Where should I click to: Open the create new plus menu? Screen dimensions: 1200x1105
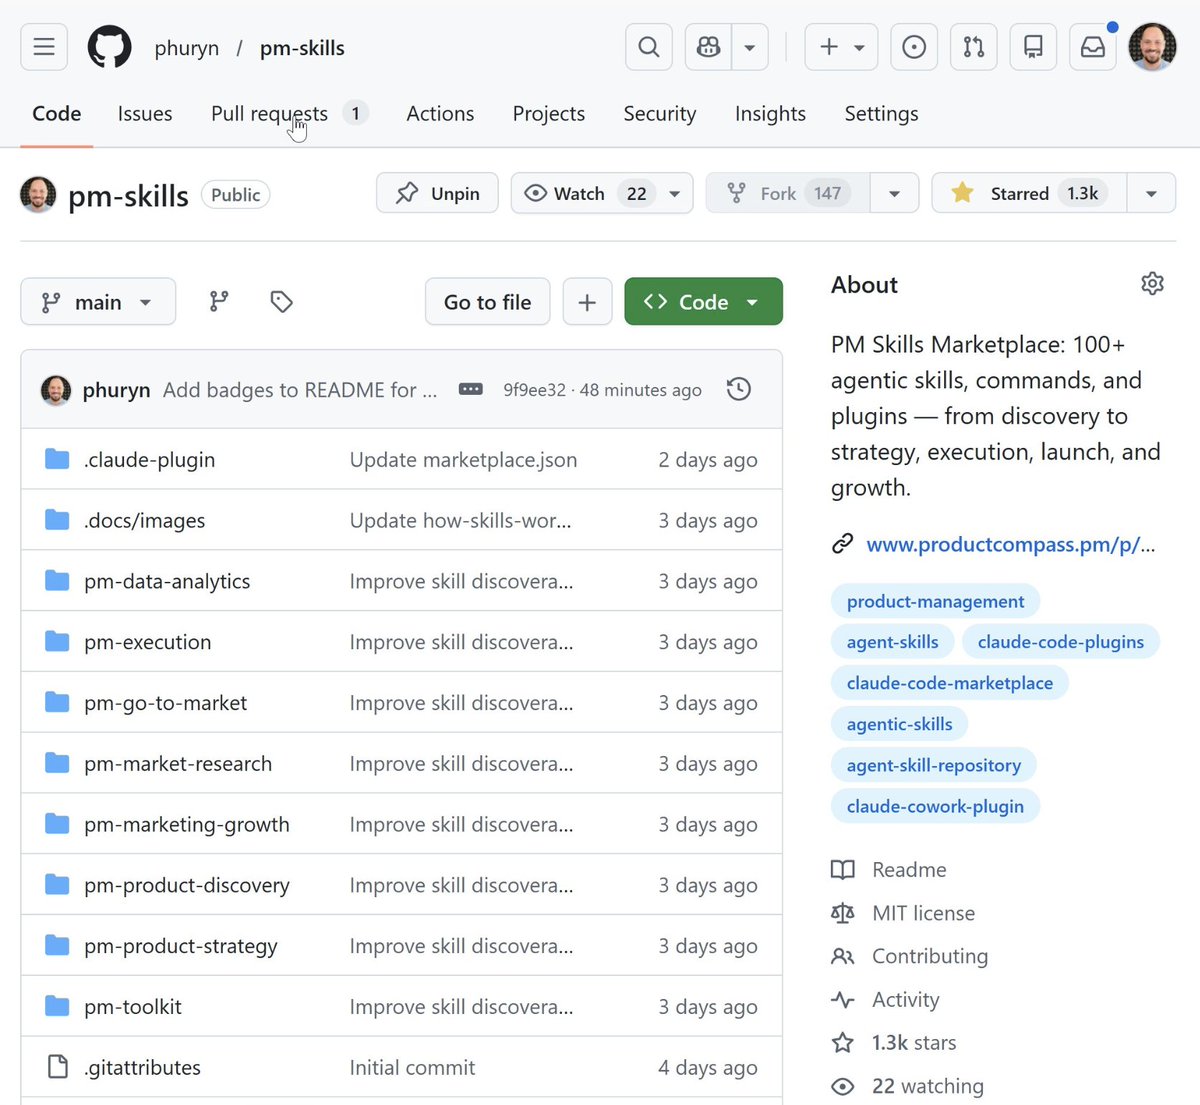click(x=842, y=47)
